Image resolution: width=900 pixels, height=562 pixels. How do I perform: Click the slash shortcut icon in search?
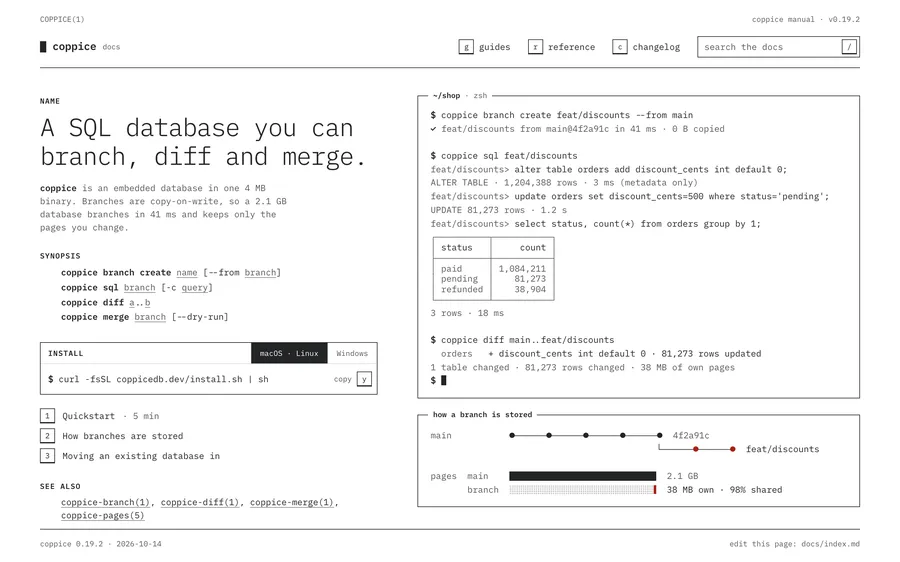(x=849, y=47)
